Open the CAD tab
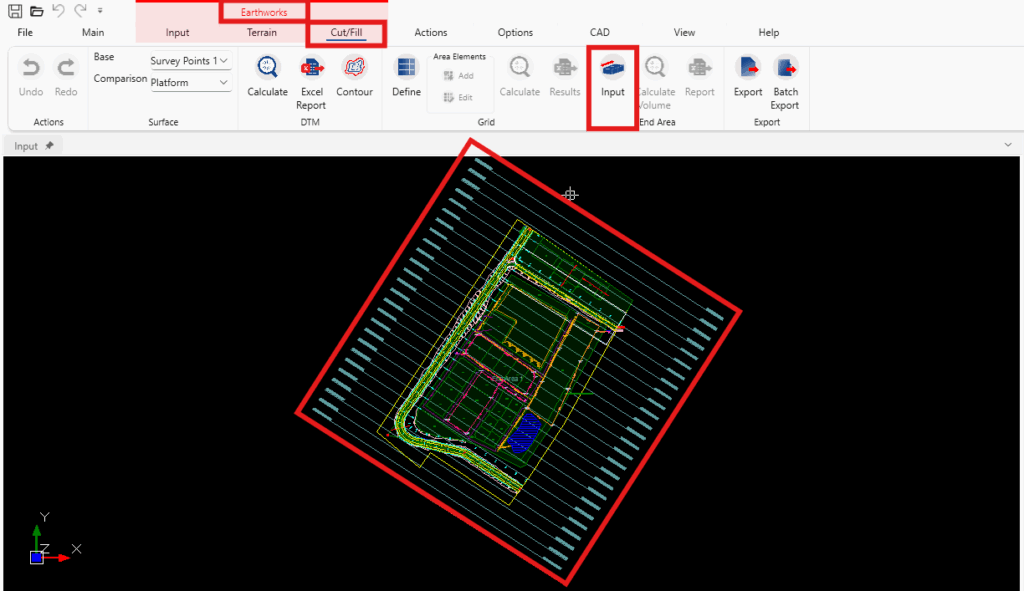 click(600, 32)
